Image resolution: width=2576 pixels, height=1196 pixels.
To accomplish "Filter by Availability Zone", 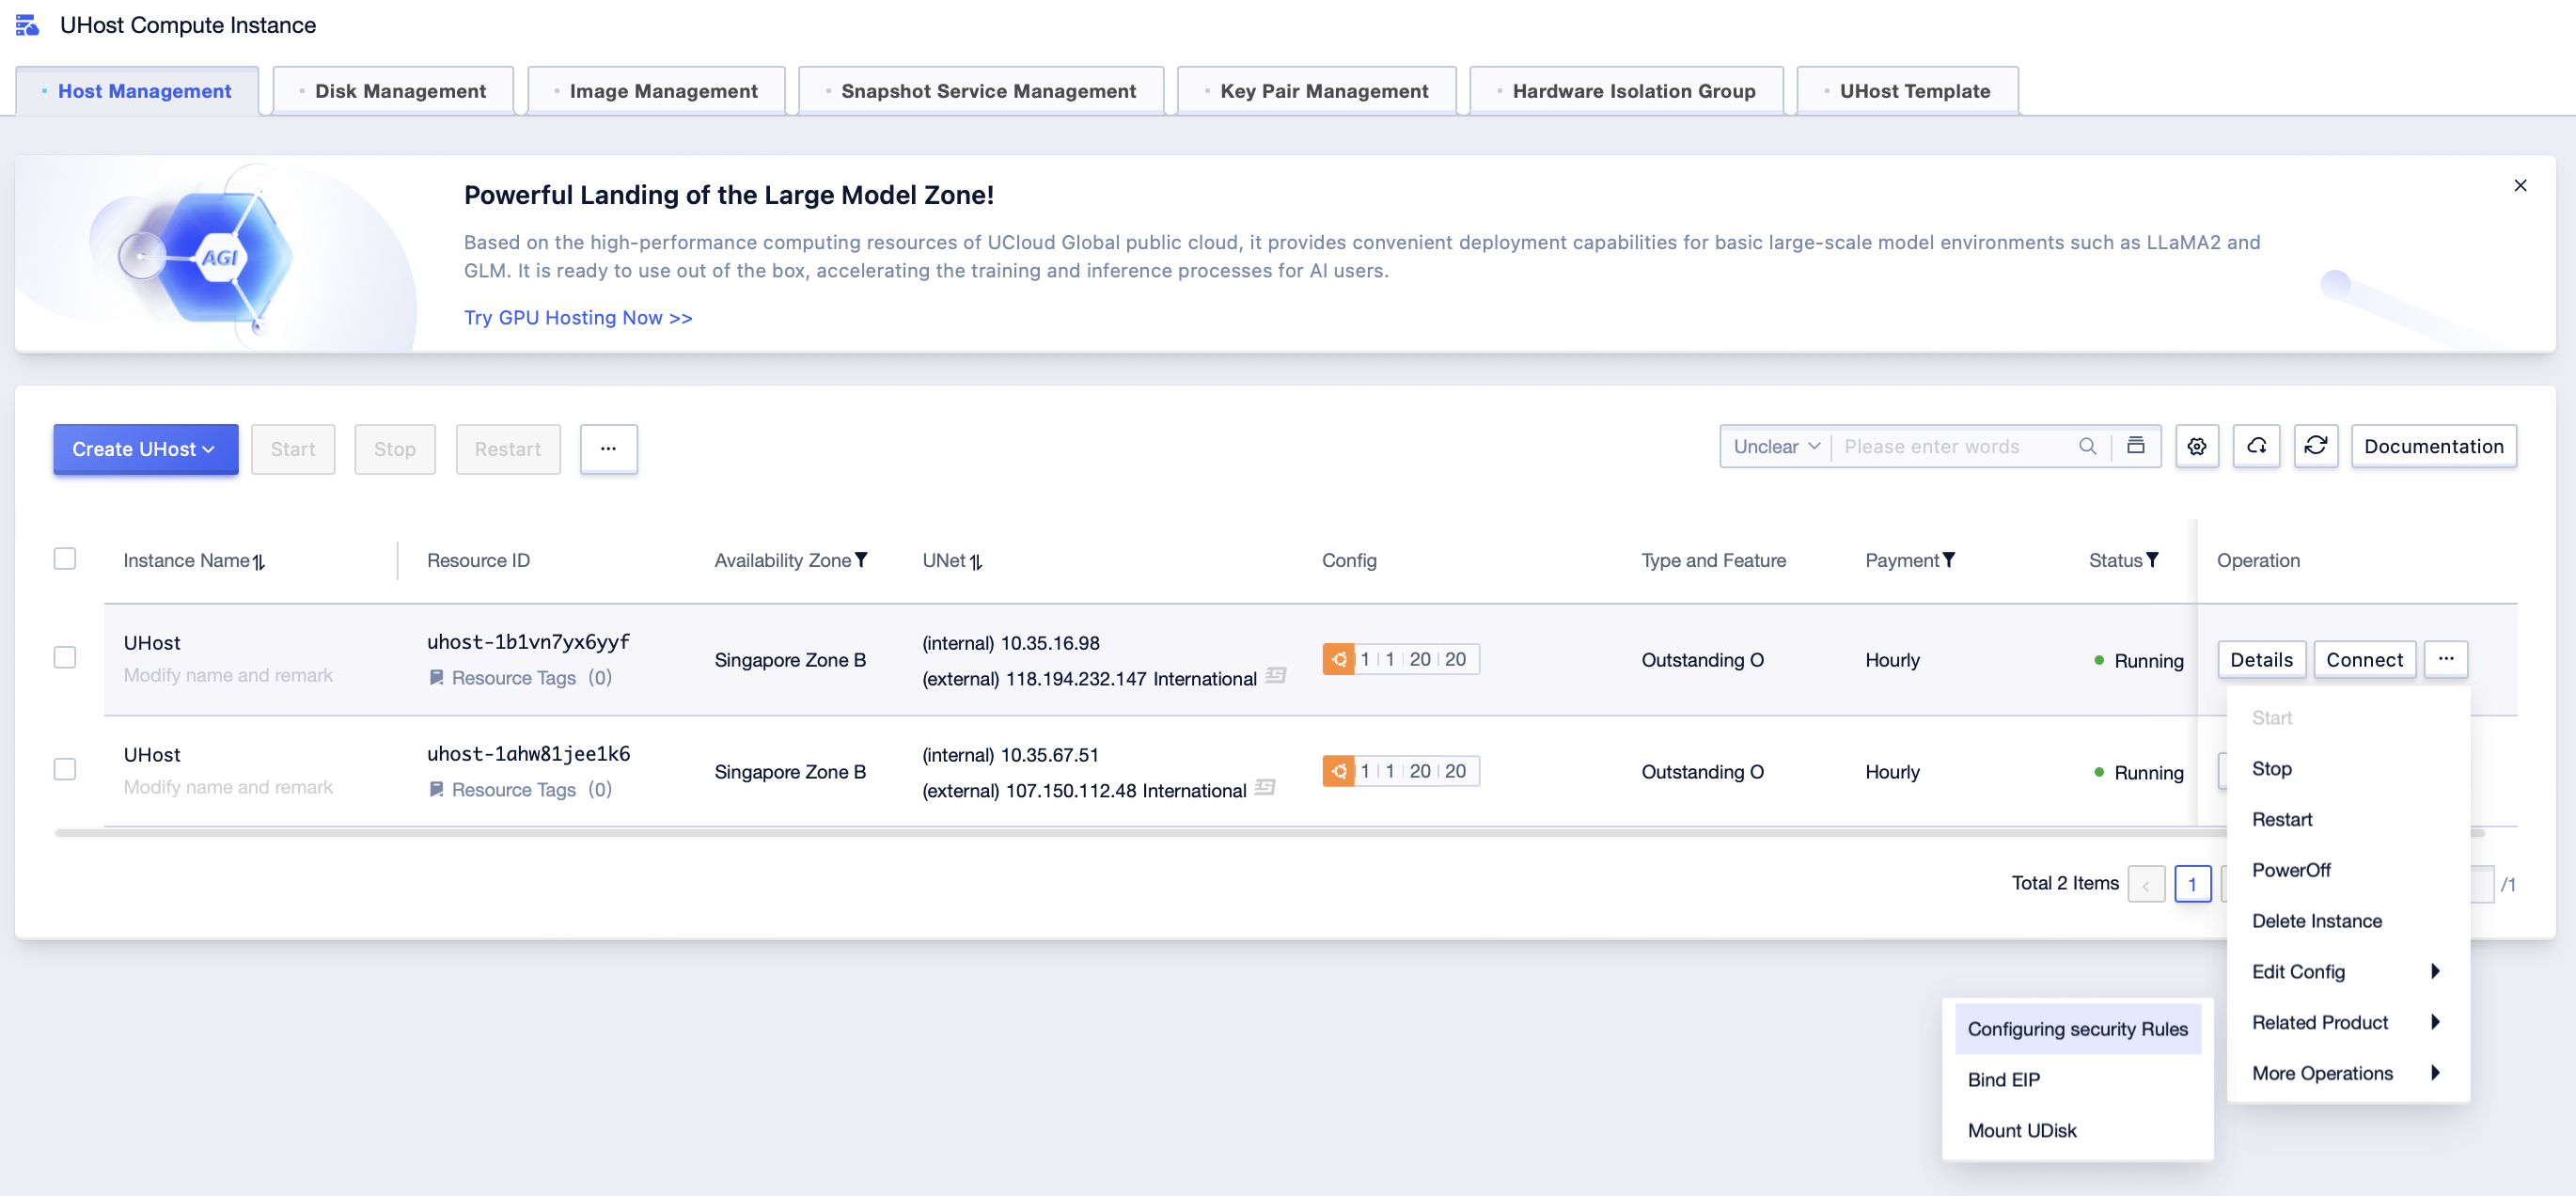I will pos(861,560).
